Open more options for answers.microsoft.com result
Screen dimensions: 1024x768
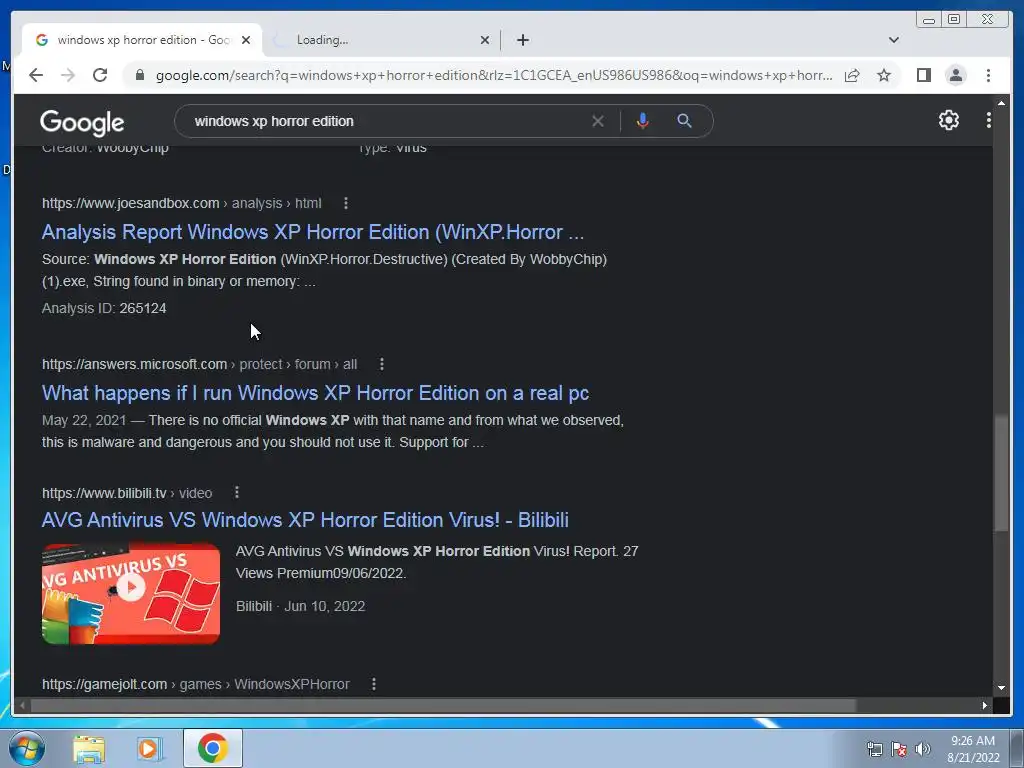tap(381, 364)
